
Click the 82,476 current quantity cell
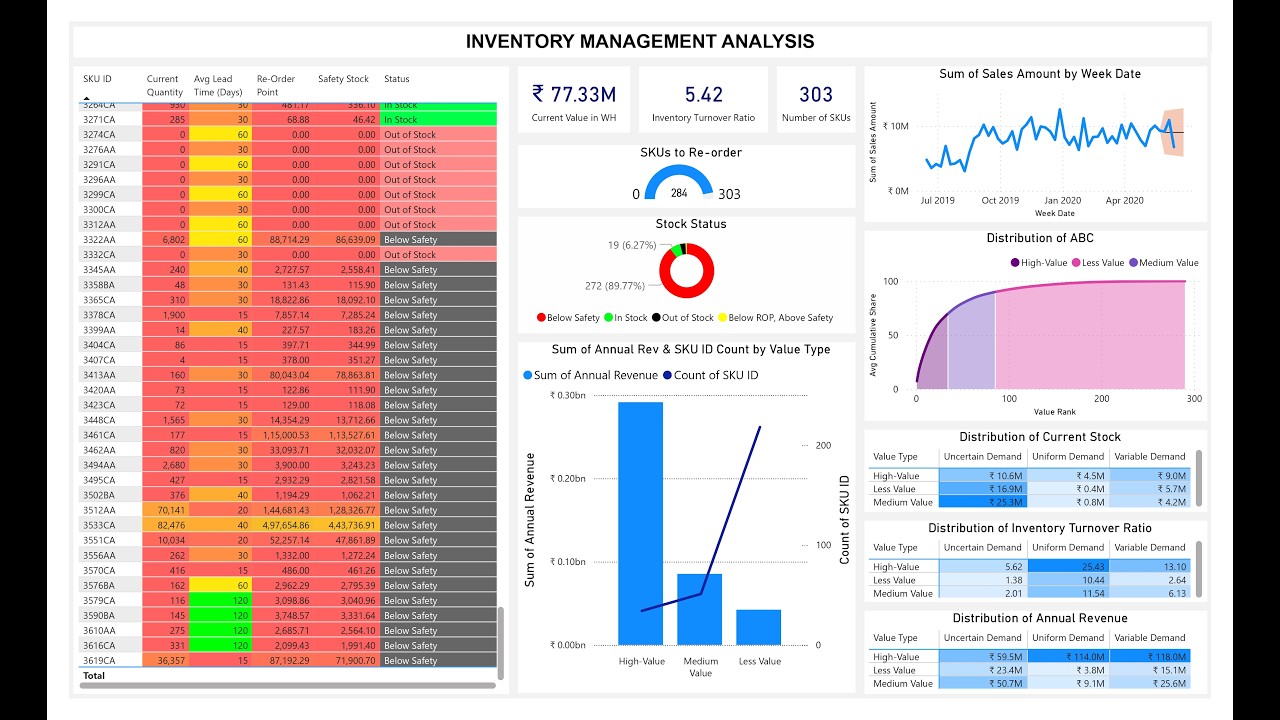click(165, 525)
